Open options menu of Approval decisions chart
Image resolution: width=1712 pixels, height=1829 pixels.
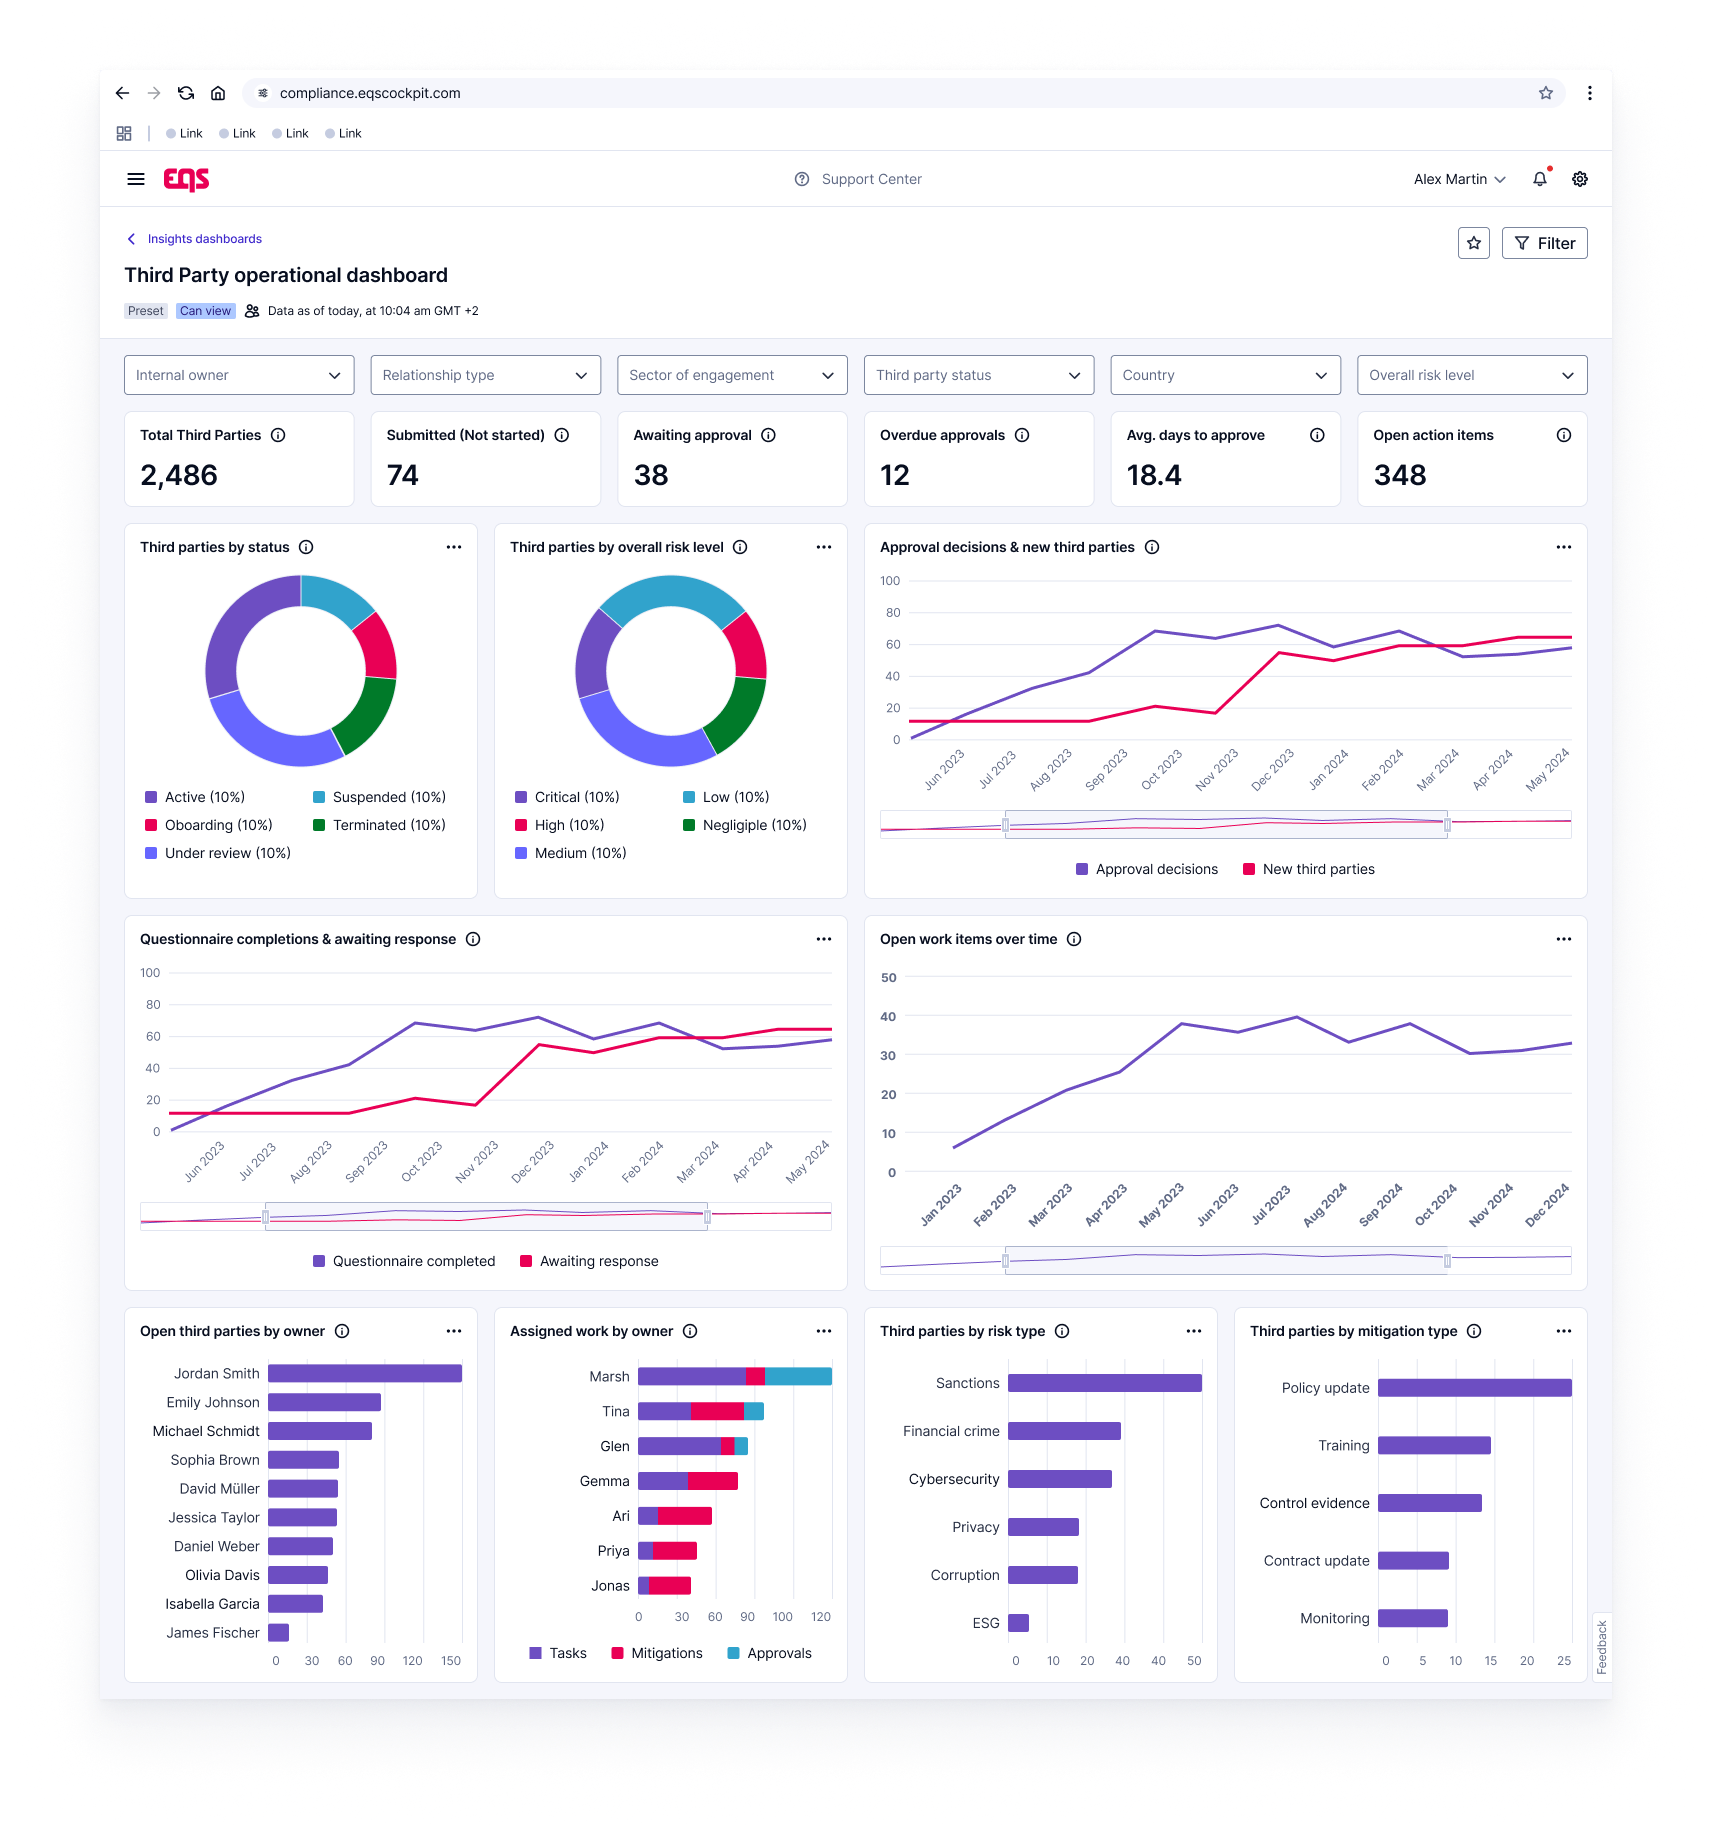(1564, 547)
